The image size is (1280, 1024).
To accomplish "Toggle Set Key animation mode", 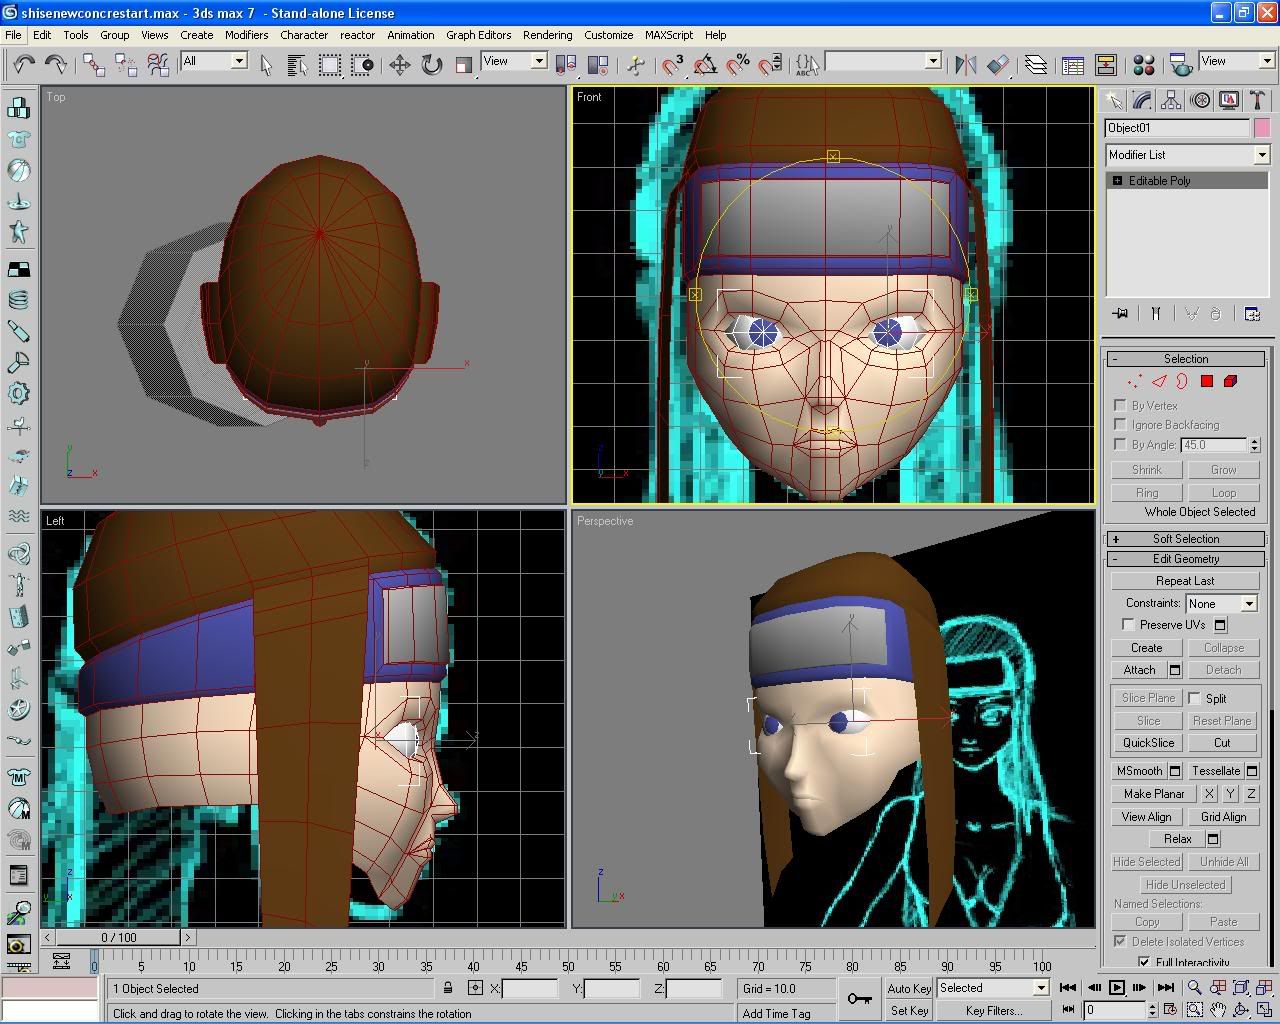I will point(909,1011).
